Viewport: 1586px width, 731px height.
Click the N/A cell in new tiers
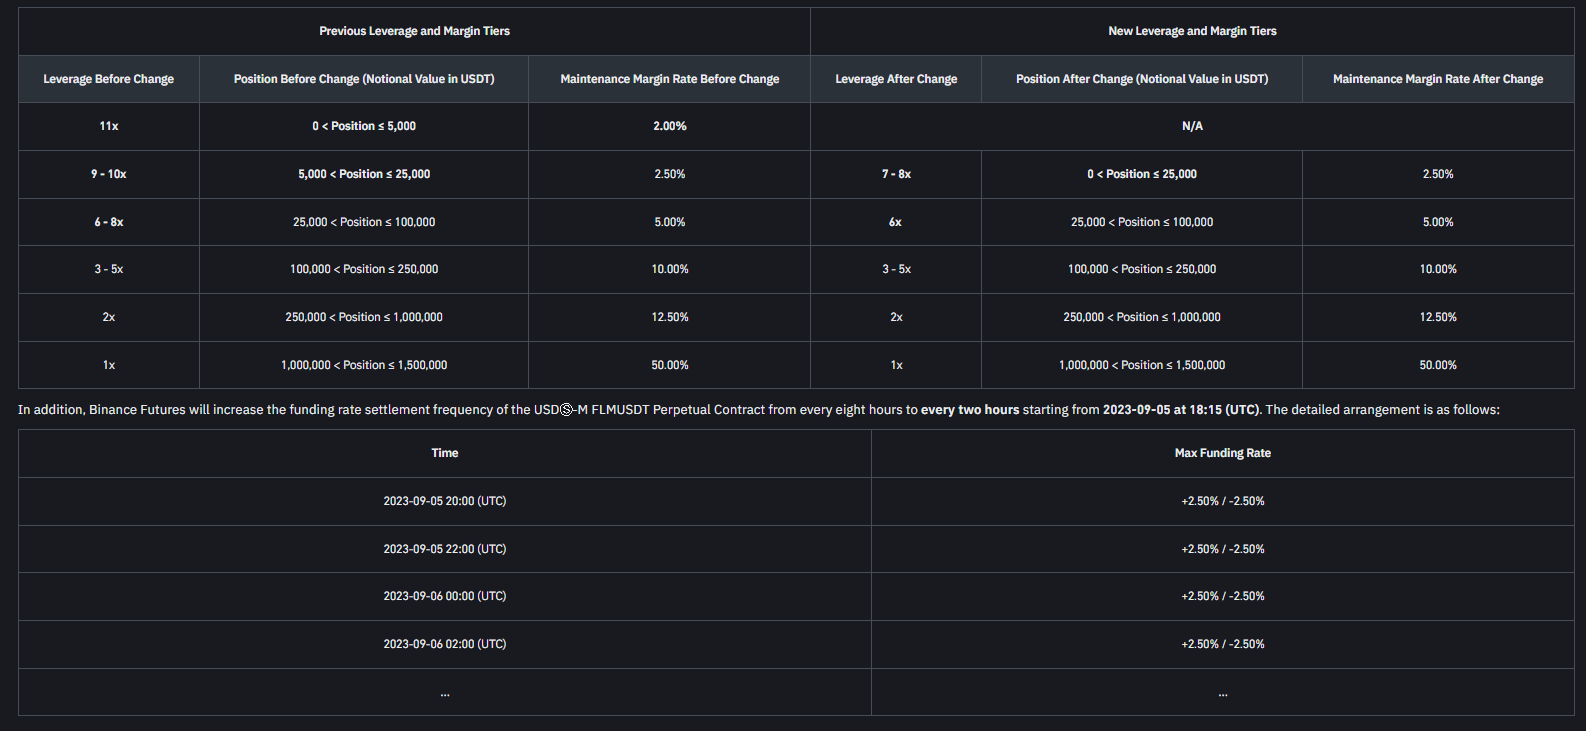1192,126
